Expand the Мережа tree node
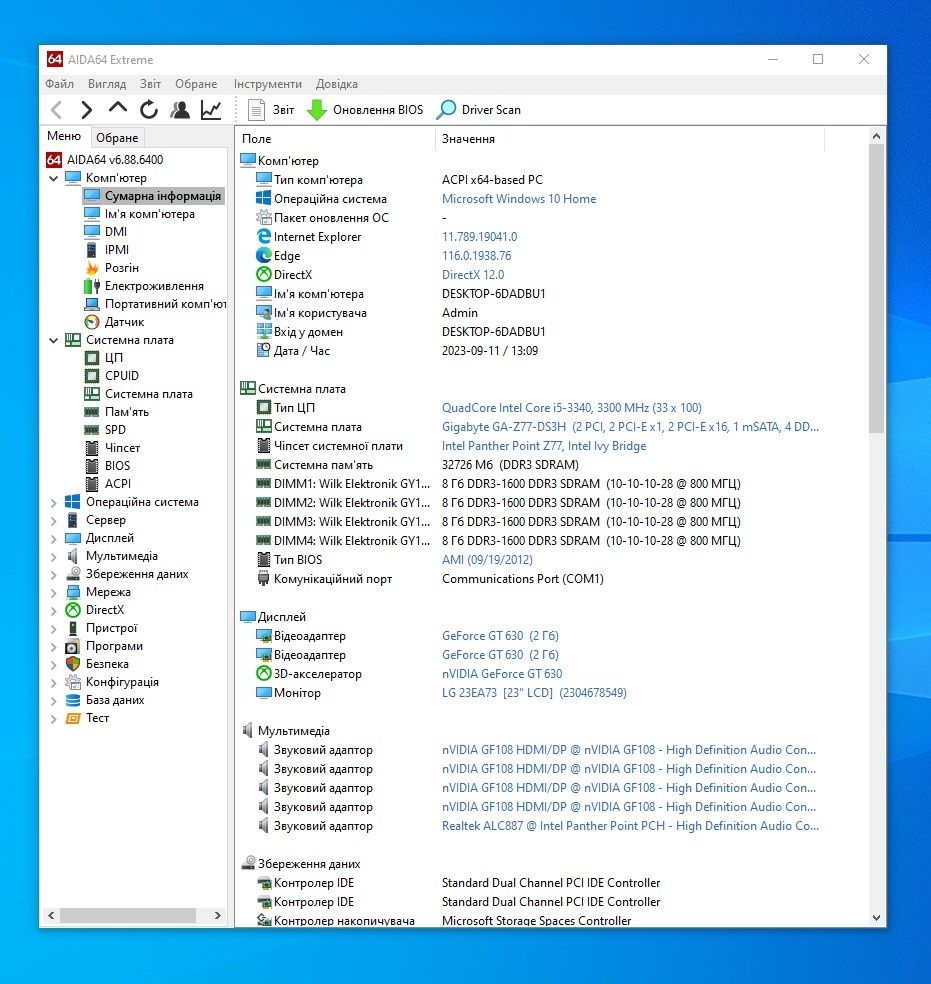The height and width of the screenshot is (984, 931). click(x=54, y=592)
